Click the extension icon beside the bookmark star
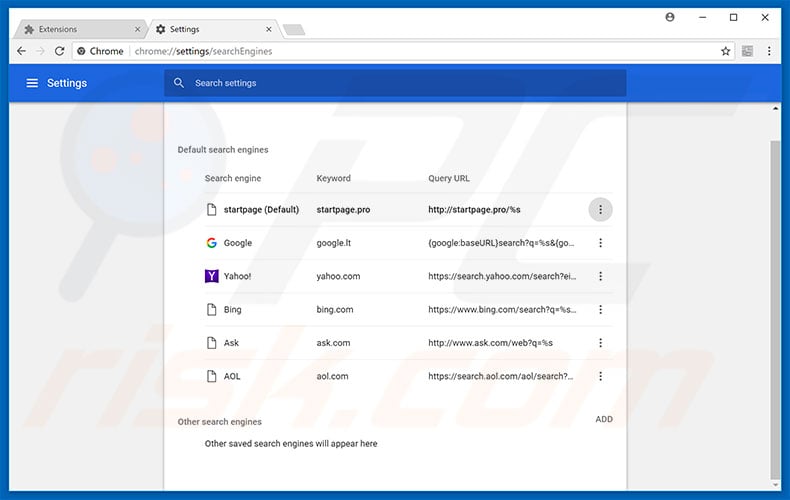The image size is (790, 500). point(747,51)
